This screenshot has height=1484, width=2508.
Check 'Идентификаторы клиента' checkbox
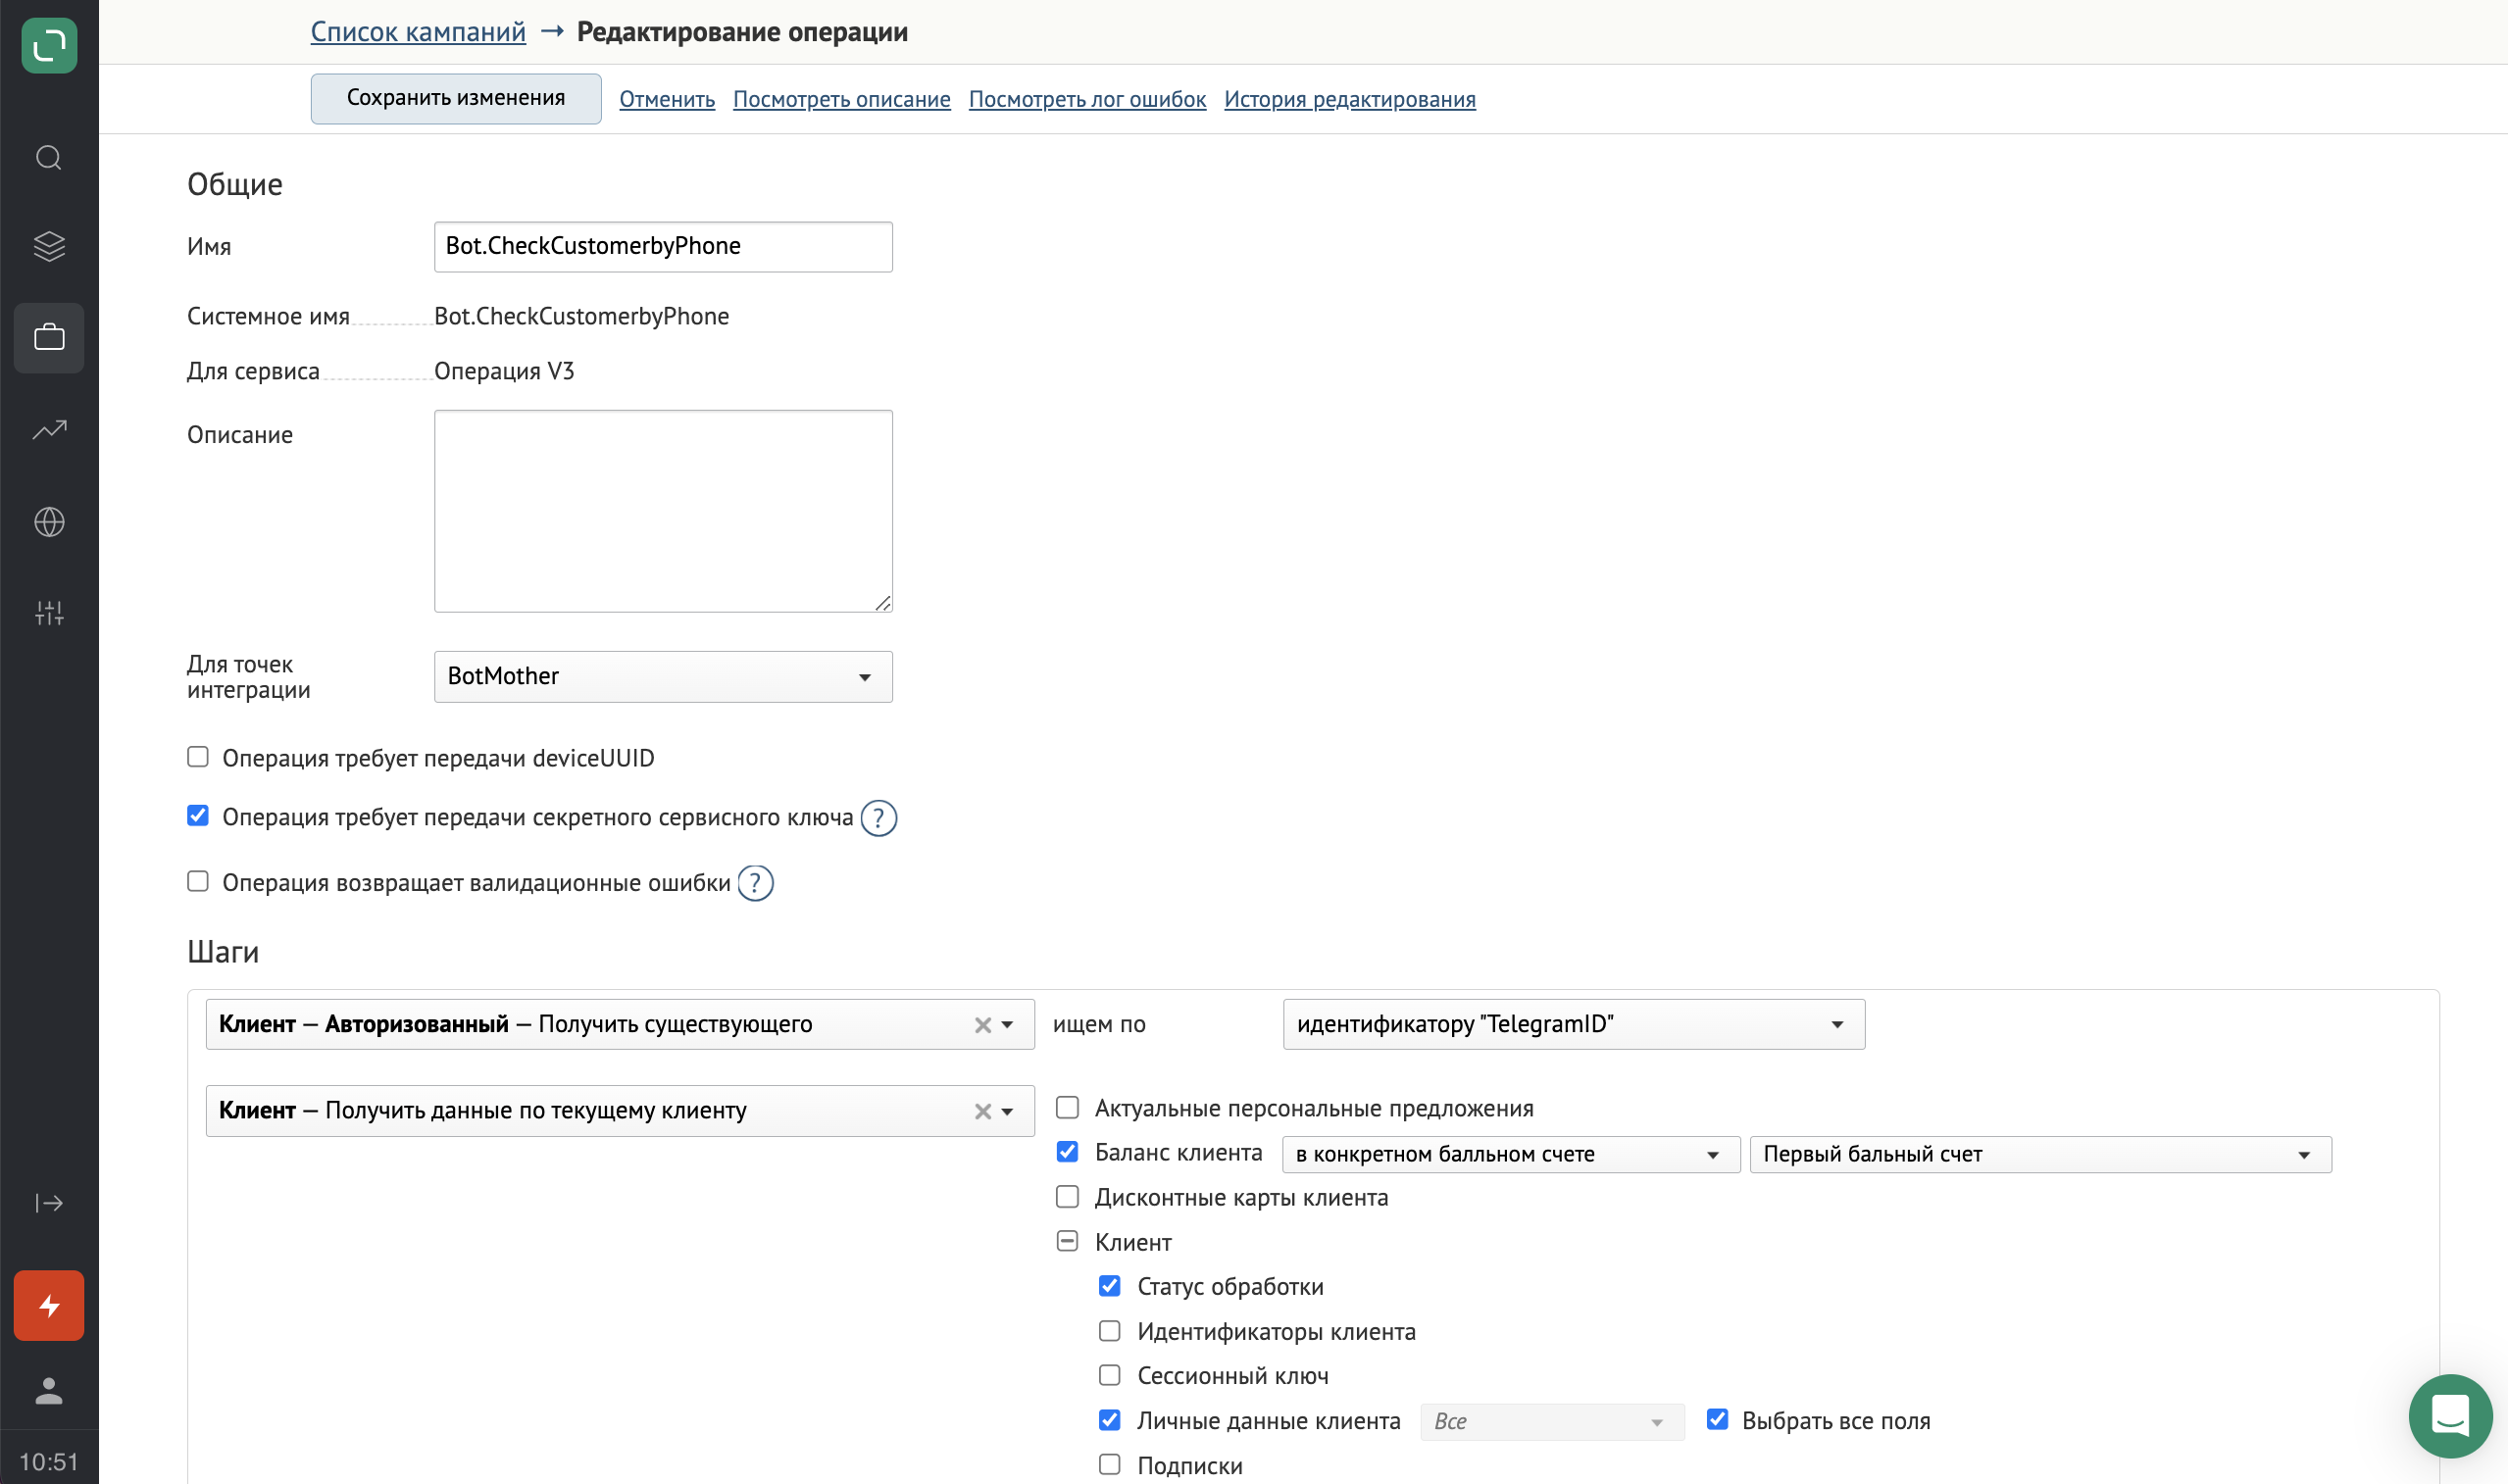coord(1110,1331)
